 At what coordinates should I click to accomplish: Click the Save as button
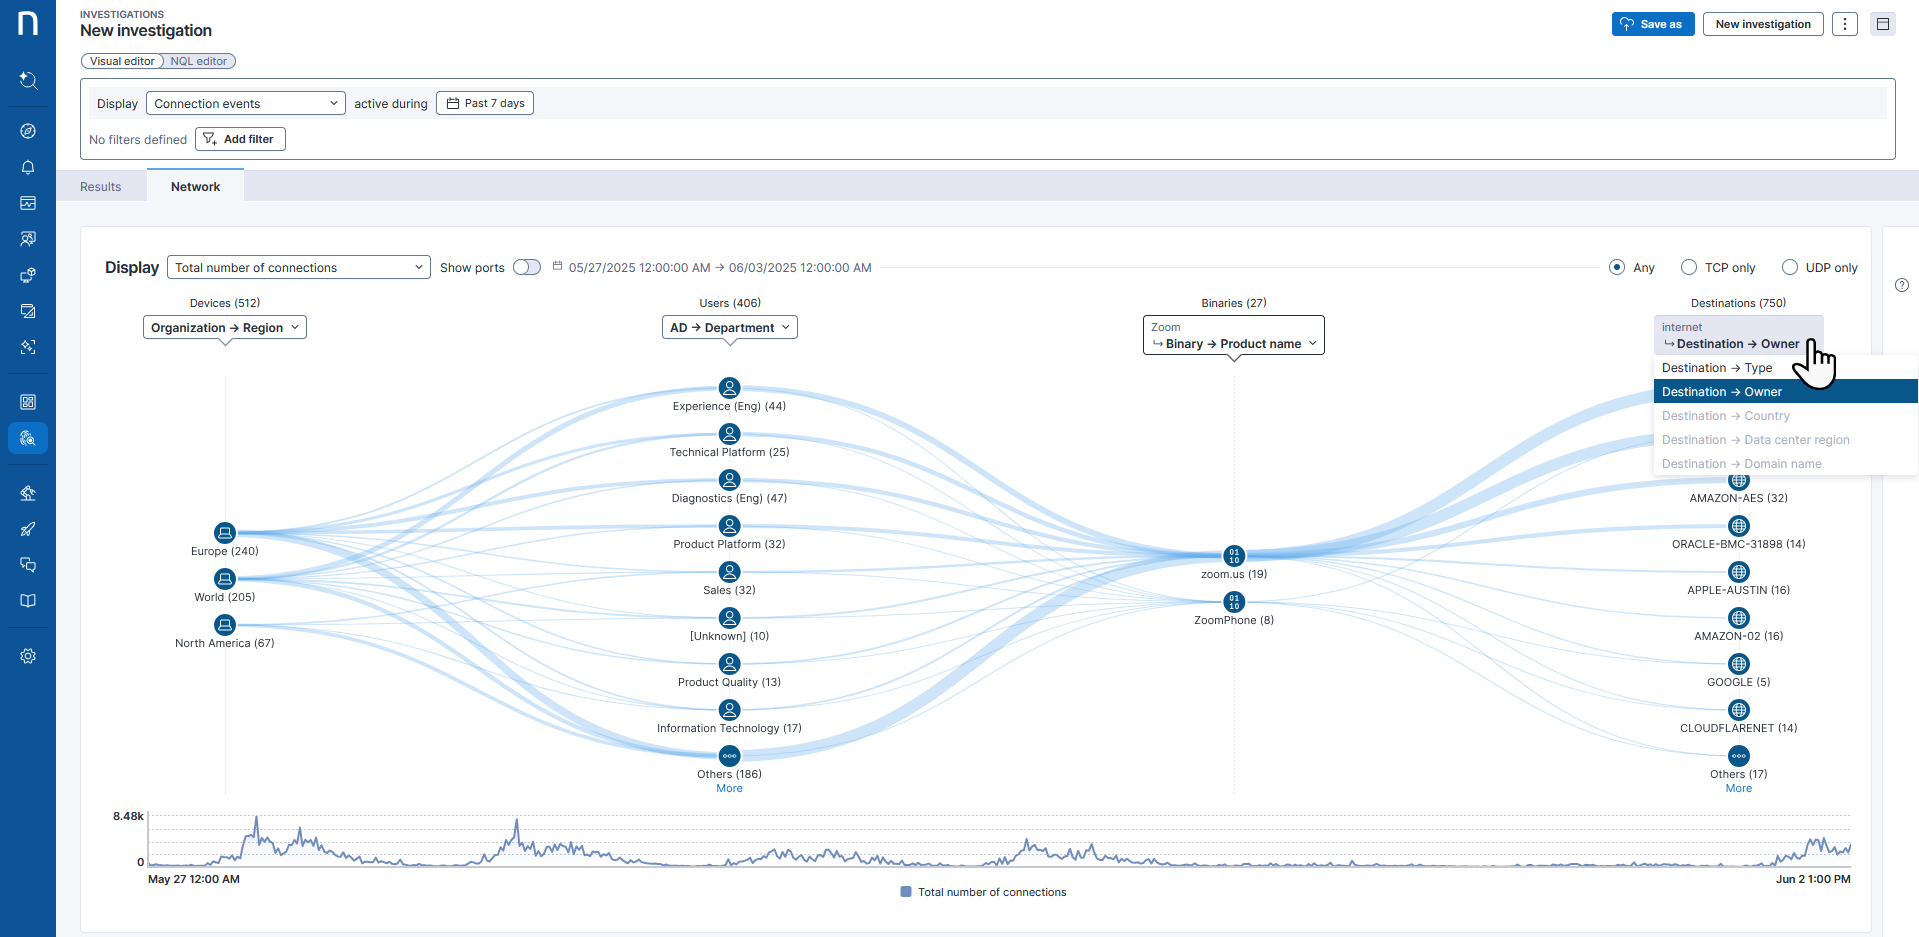click(x=1652, y=24)
